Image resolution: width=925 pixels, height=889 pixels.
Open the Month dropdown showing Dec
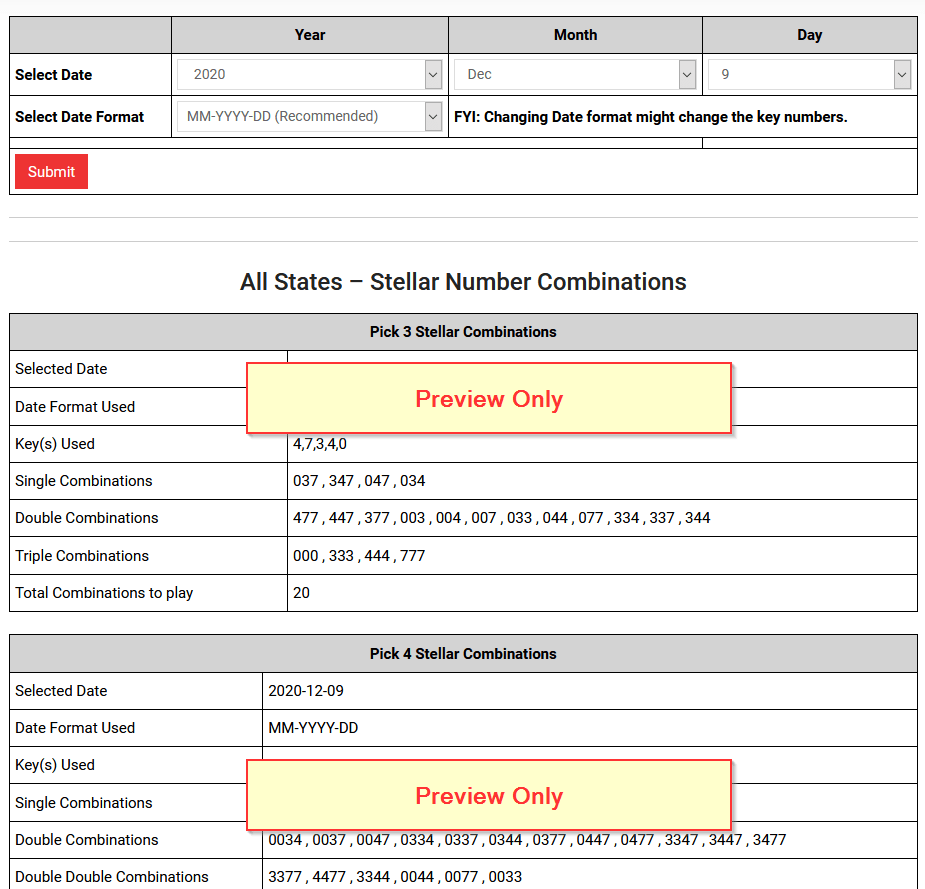[x=575, y=74]
